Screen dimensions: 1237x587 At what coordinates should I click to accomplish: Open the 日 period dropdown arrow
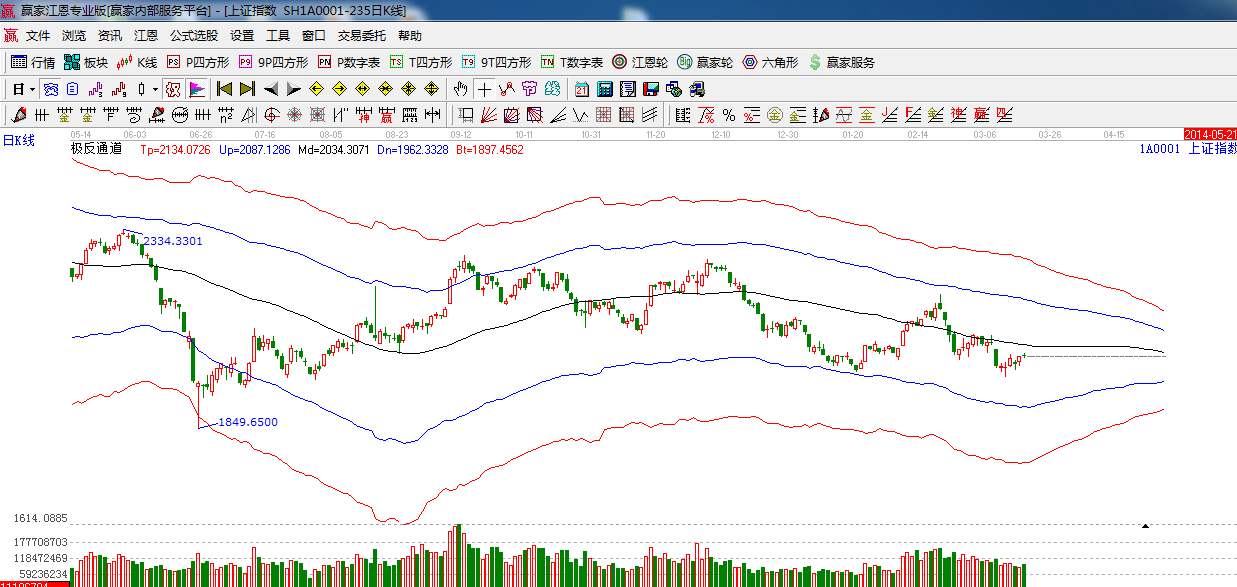coord(31,89)
